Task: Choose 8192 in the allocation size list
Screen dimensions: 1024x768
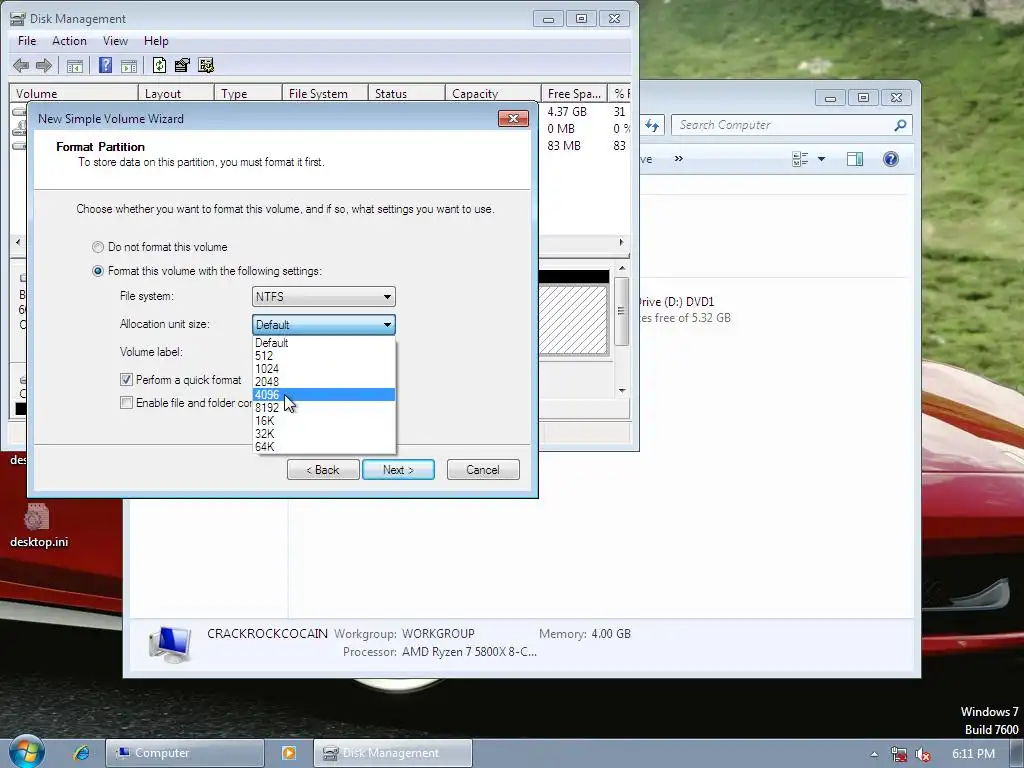Action: pyautogui.click(x=324, y=408)
